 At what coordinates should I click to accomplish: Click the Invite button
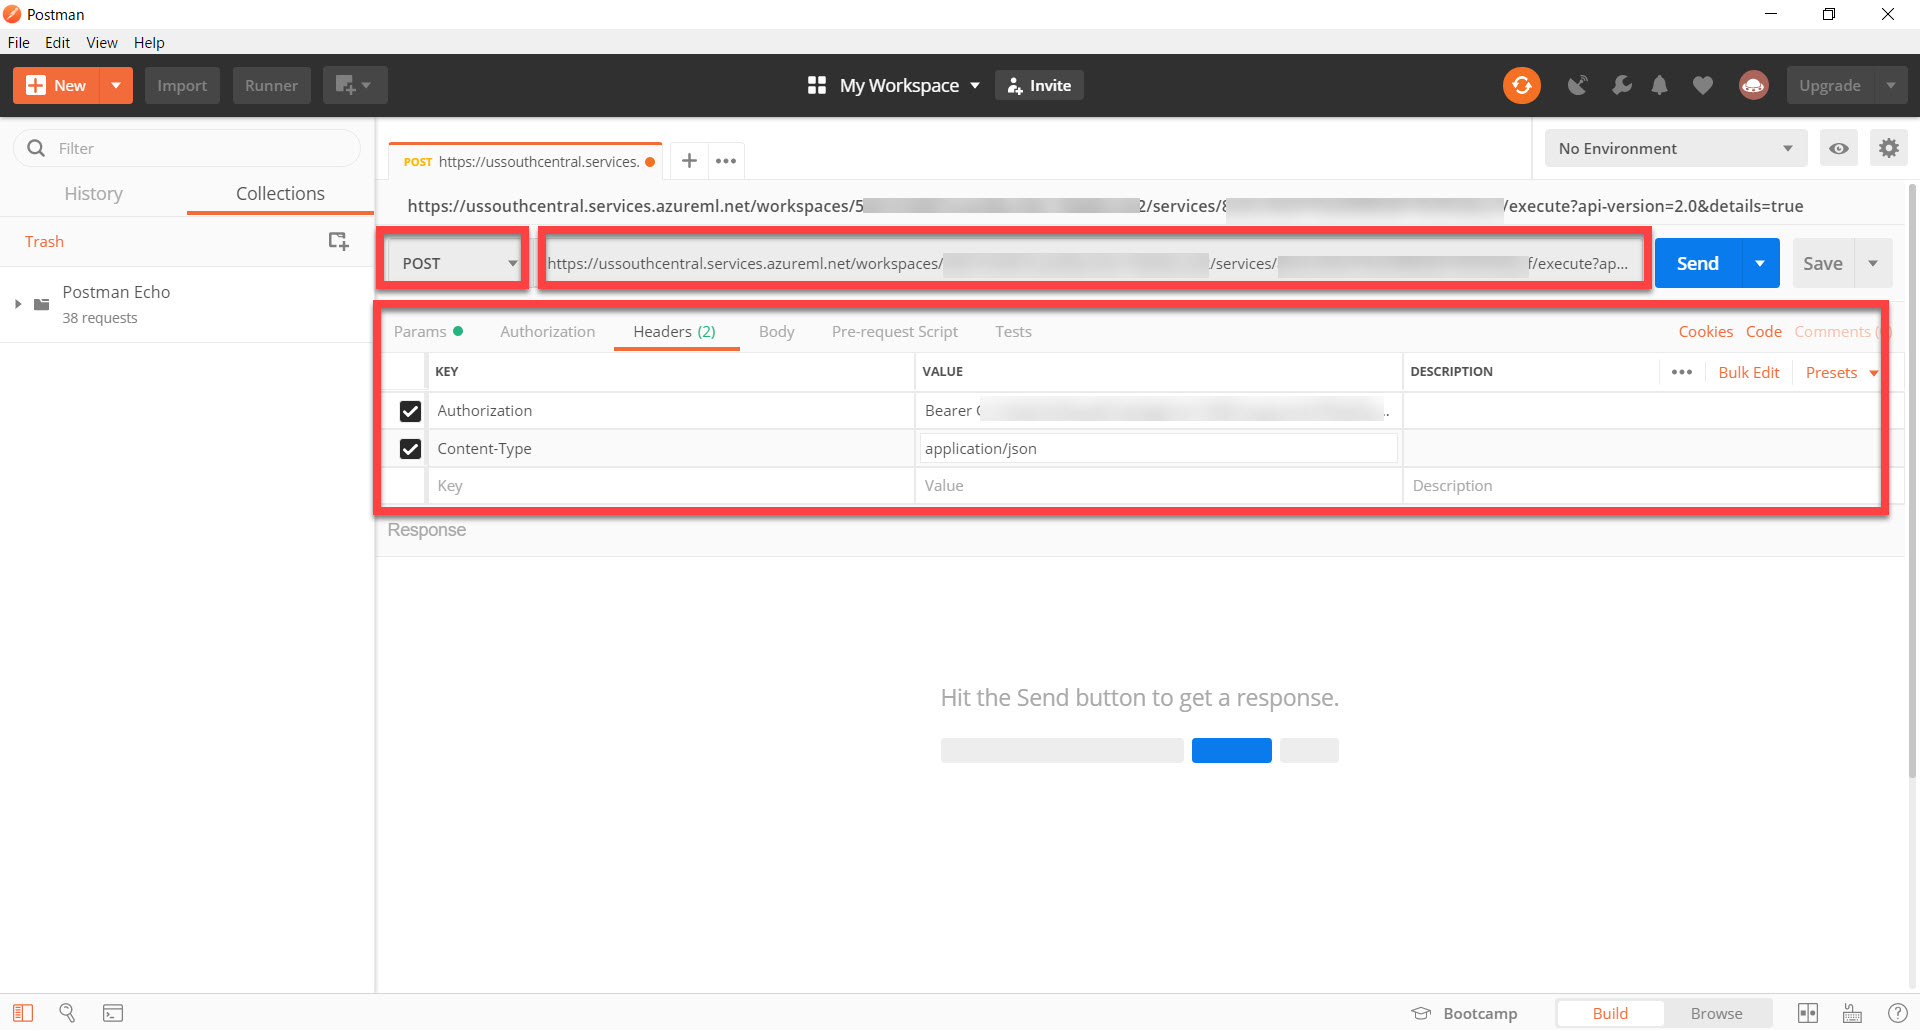point(1039,86)
